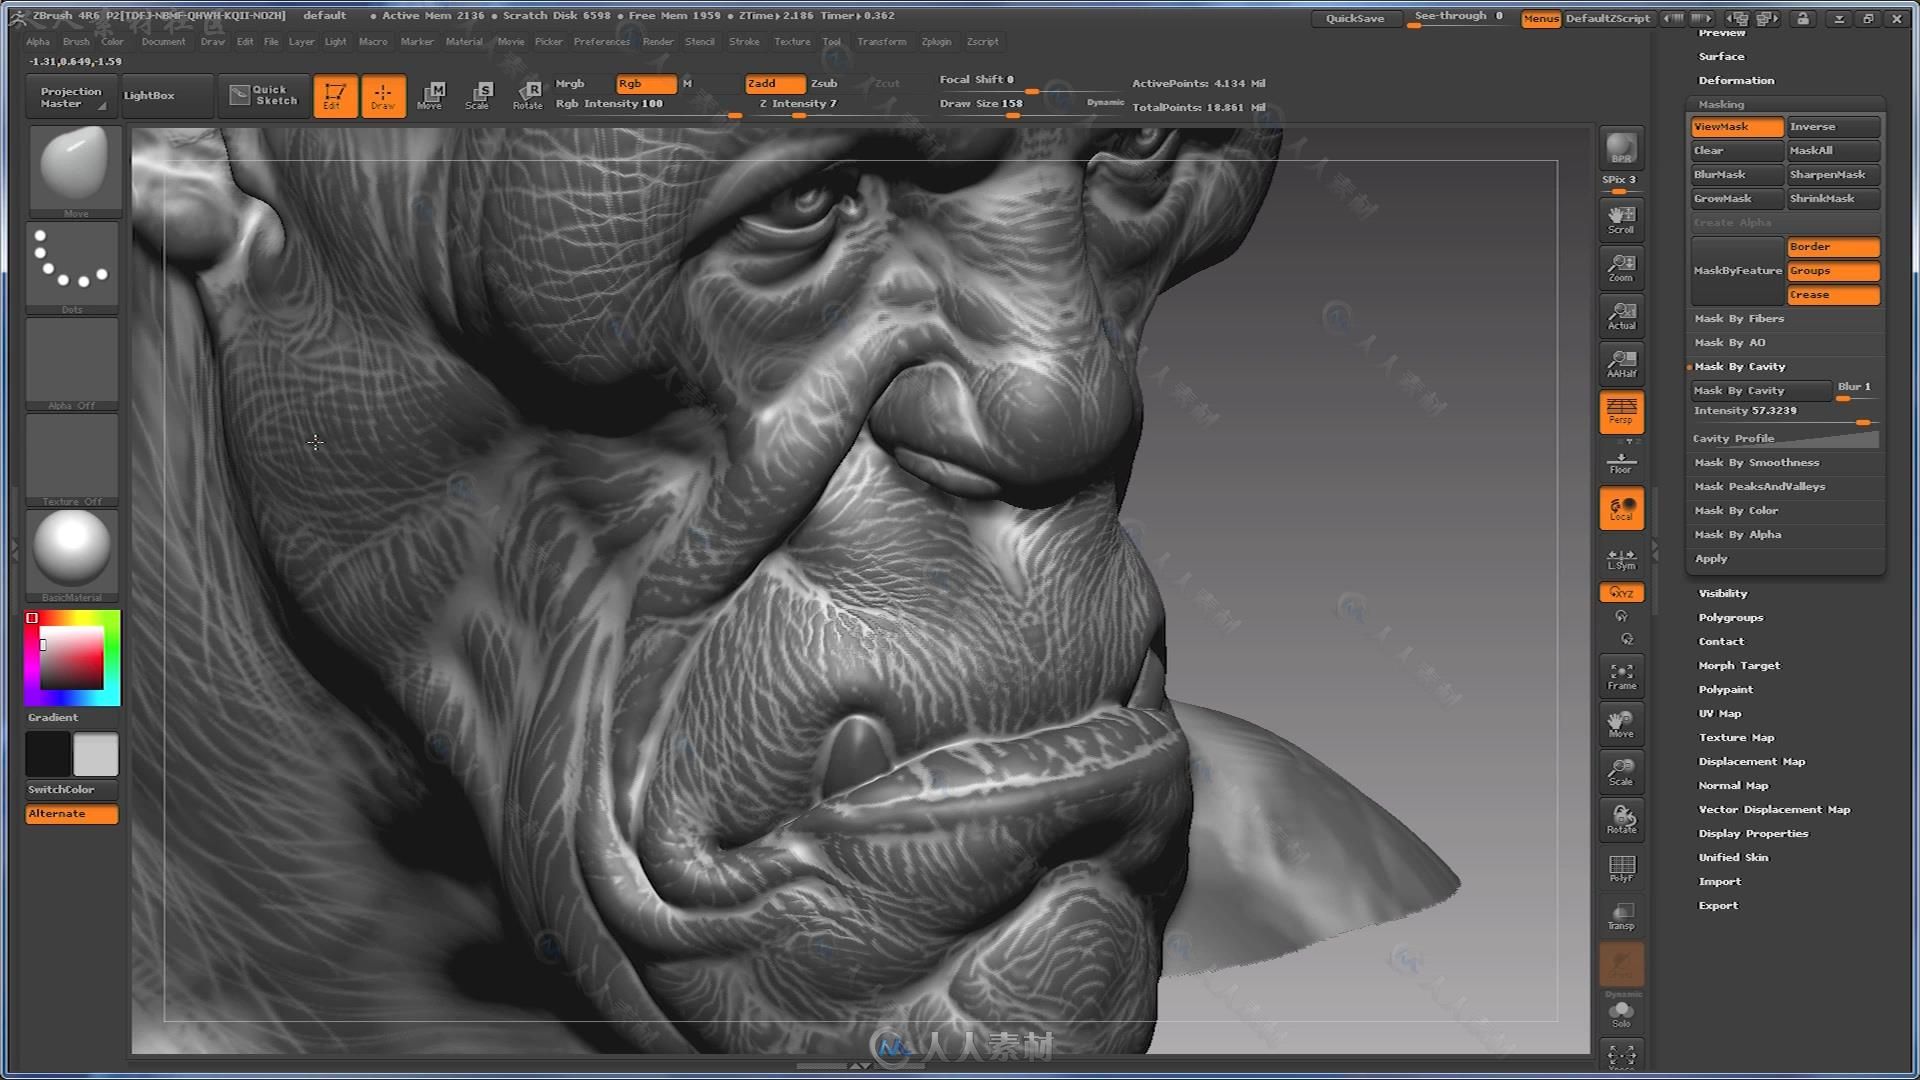1920x1080 pixels.
Task: Click the Draw tool icon
Action: pyautogui.click(x=382, y=94)
